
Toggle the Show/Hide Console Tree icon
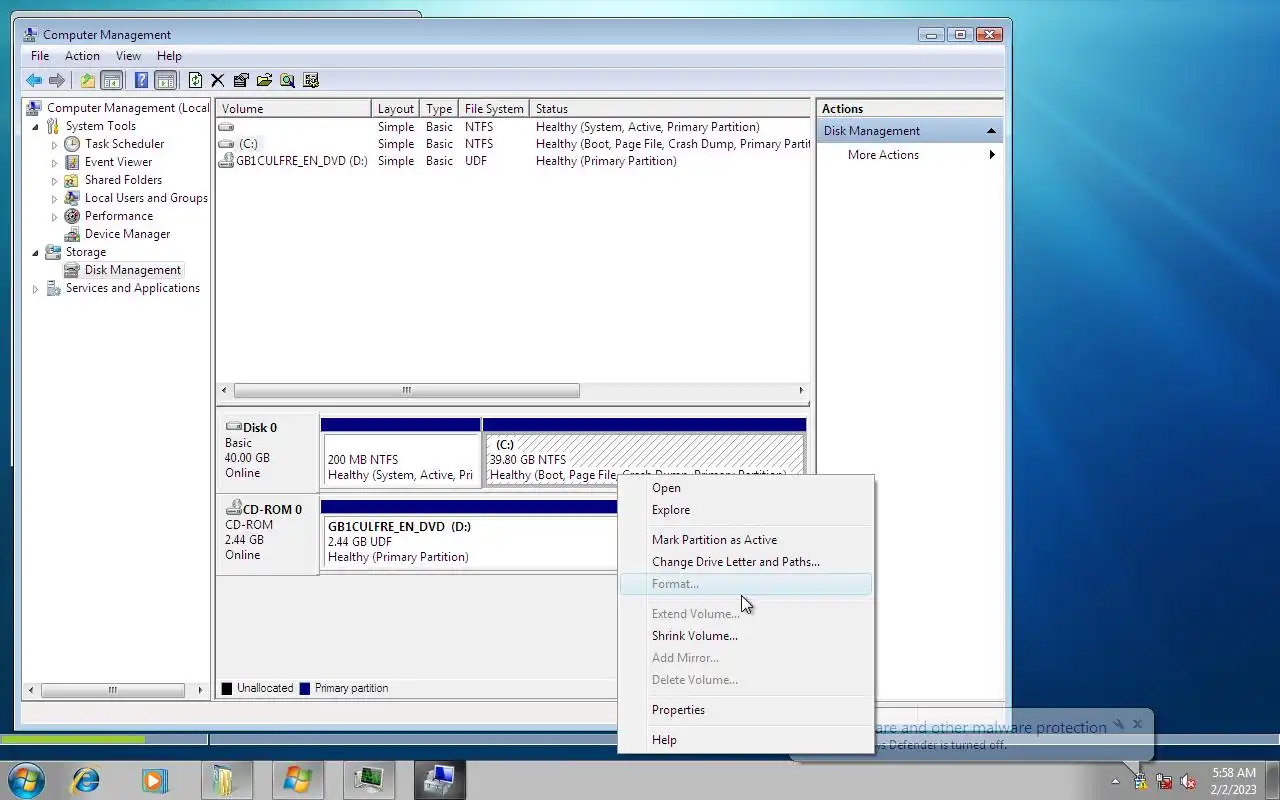pyautogui.click(x=112, y=81)
